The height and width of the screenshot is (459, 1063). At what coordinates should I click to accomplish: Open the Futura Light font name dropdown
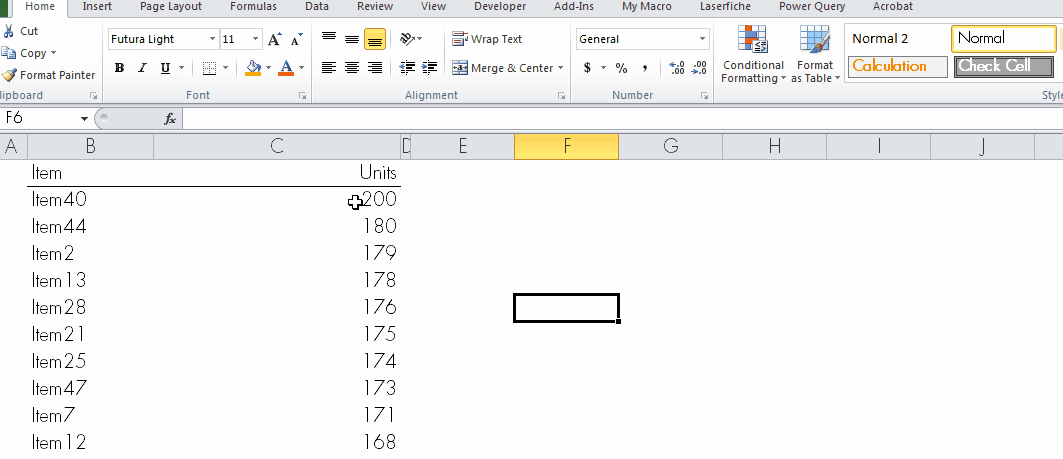[x=212, y=39]
